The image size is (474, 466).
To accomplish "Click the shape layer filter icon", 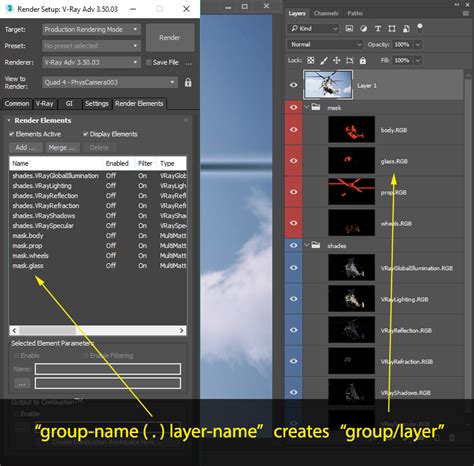I will point(392,29).
